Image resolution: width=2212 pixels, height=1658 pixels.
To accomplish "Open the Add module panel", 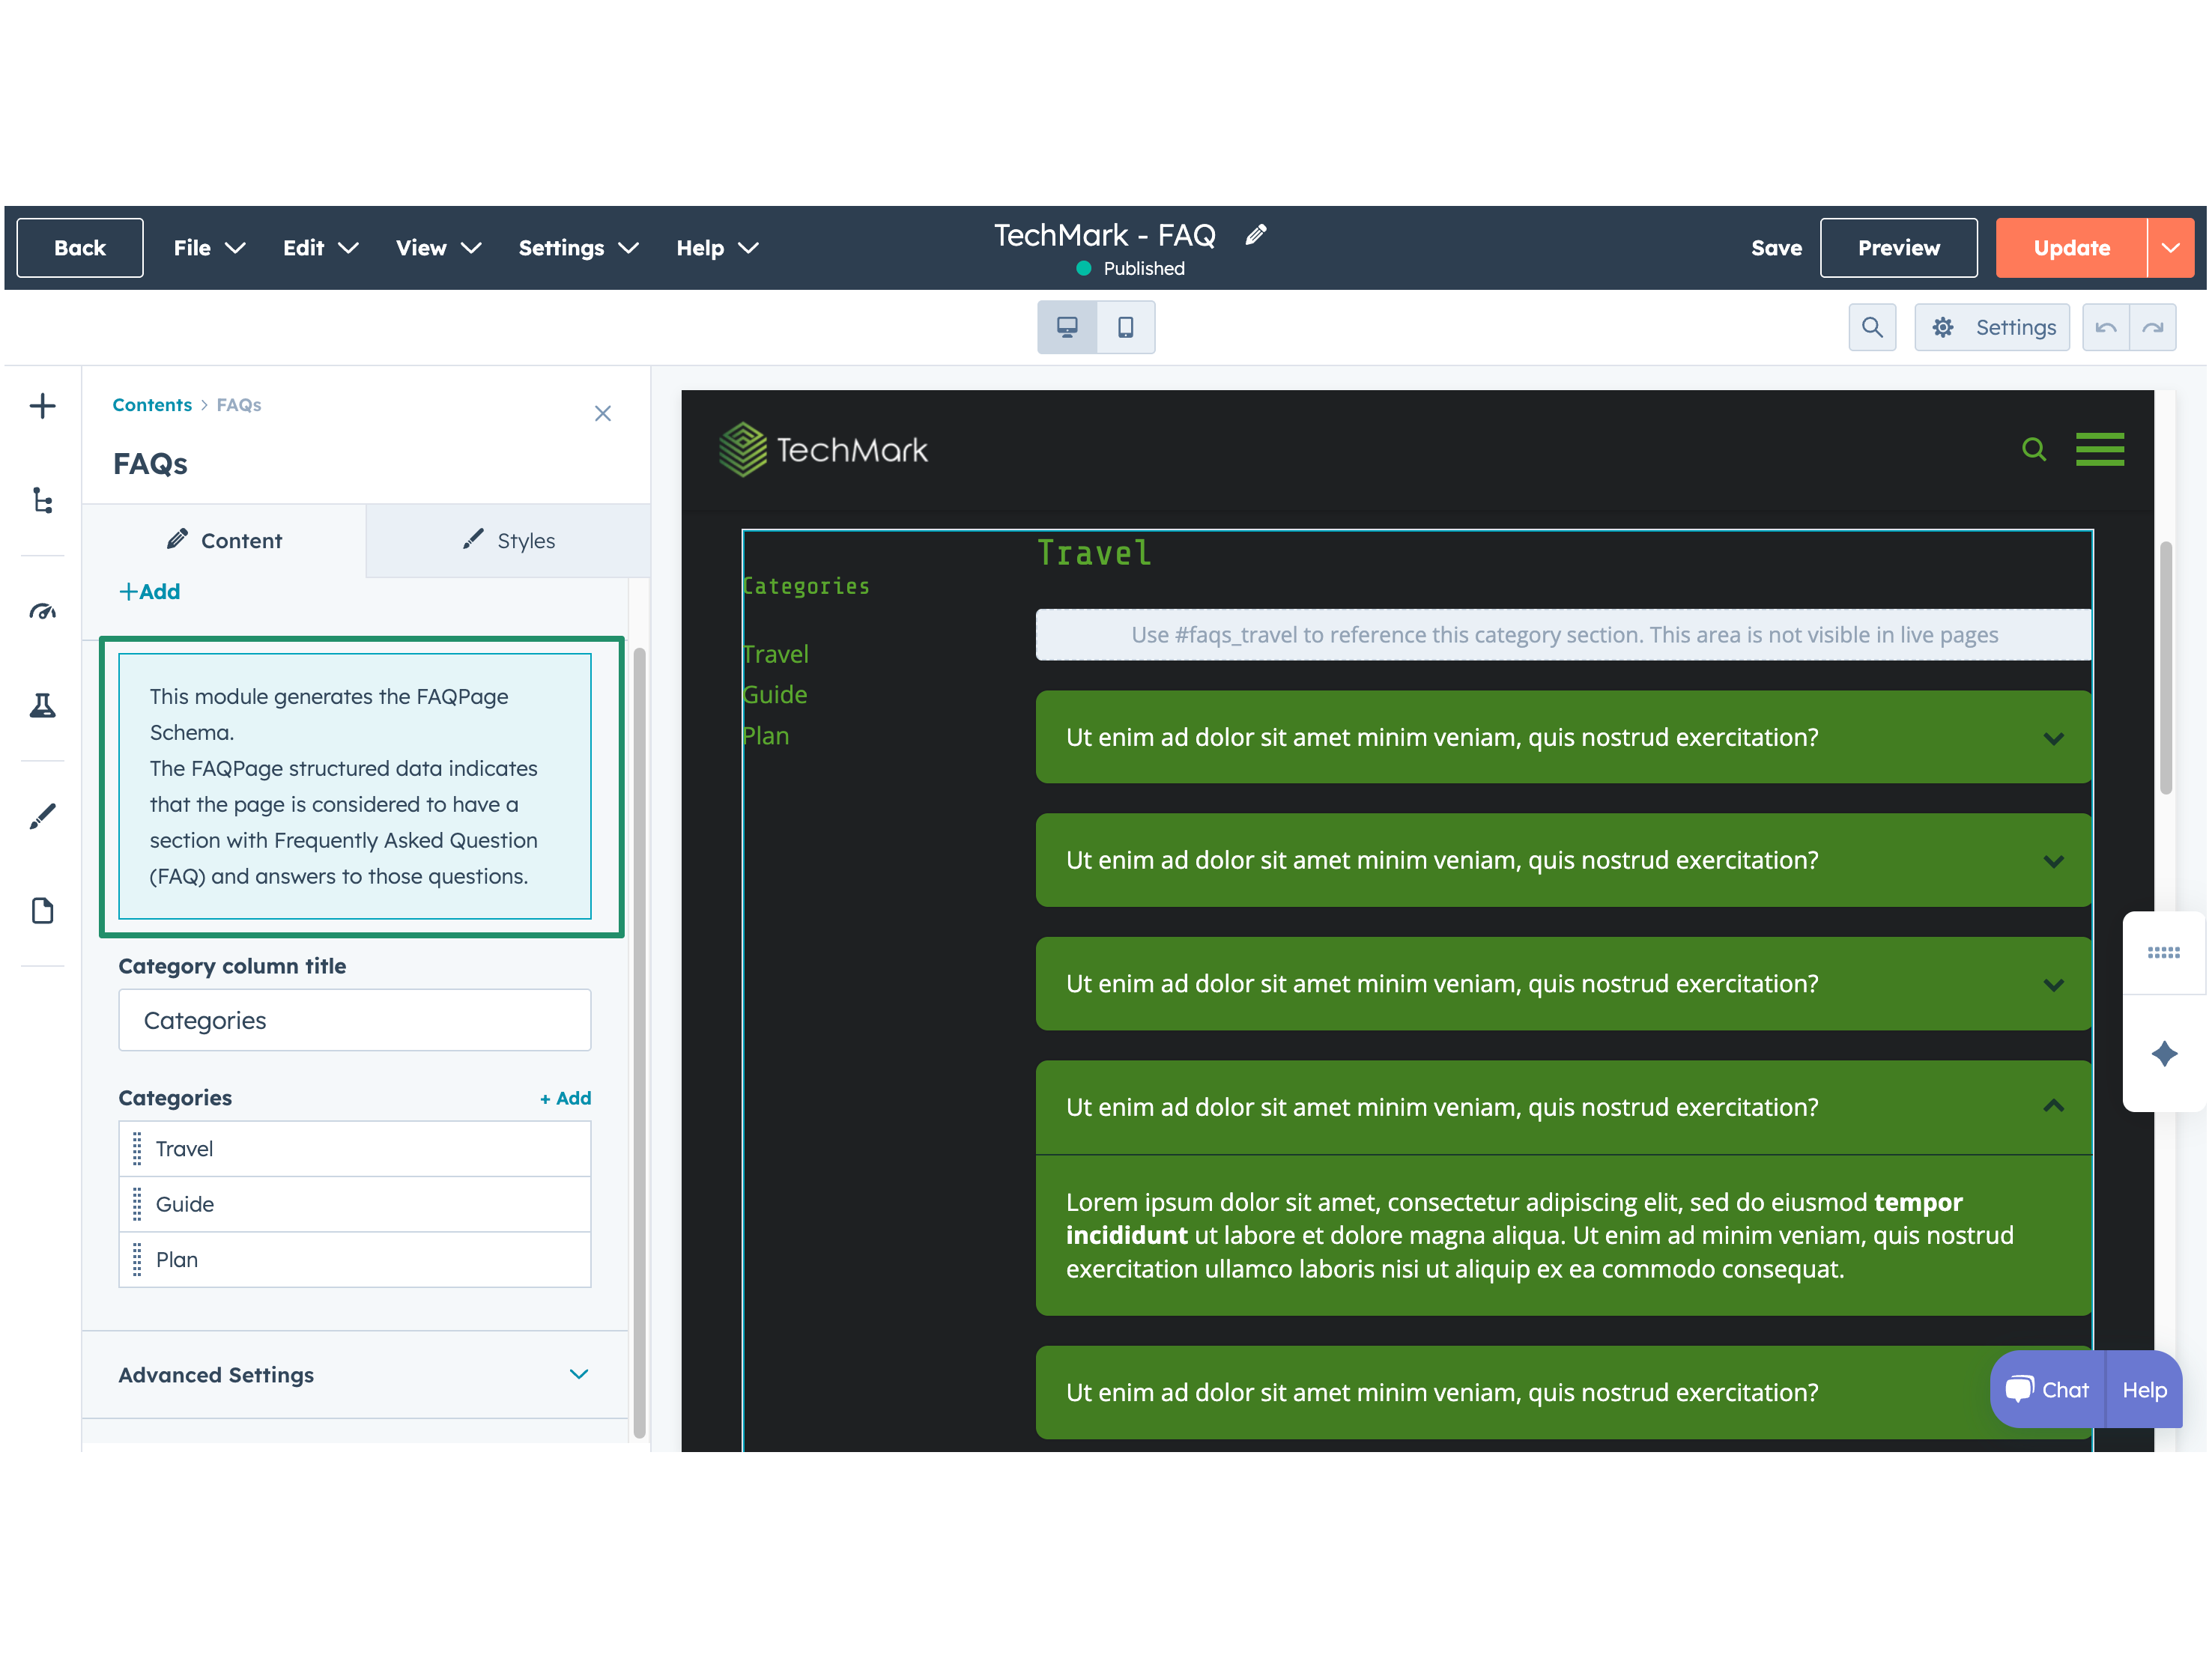I will point(43,405).
